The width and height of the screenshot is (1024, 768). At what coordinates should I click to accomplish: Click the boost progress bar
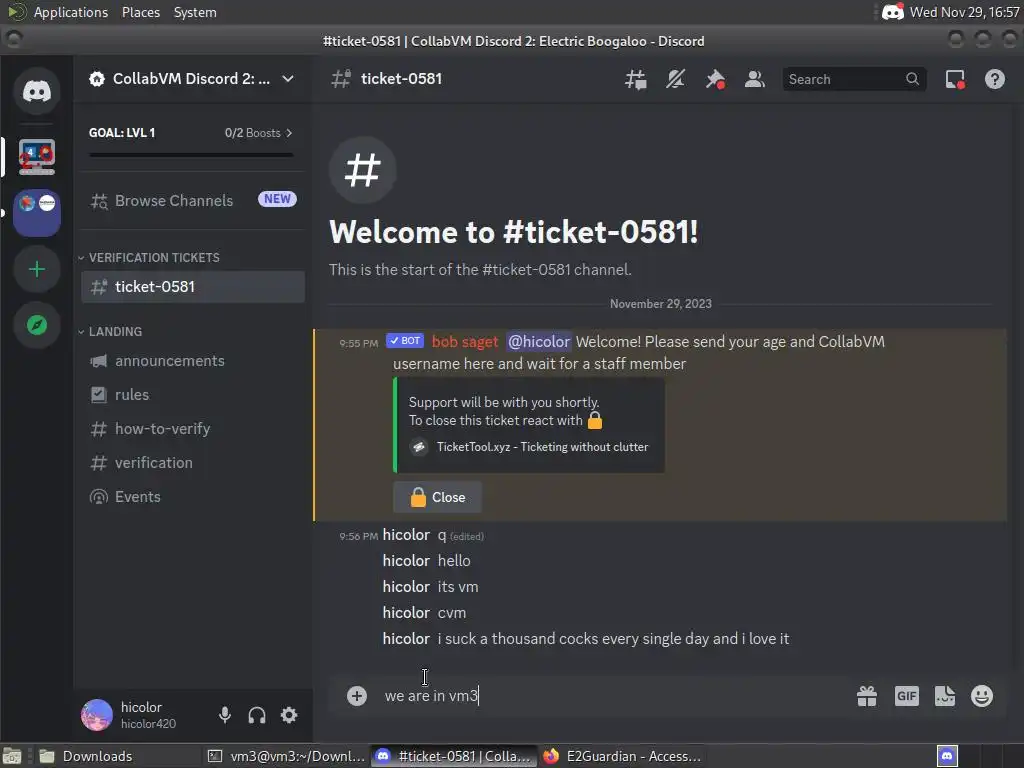pyautogui.click(x=191, y=155)
